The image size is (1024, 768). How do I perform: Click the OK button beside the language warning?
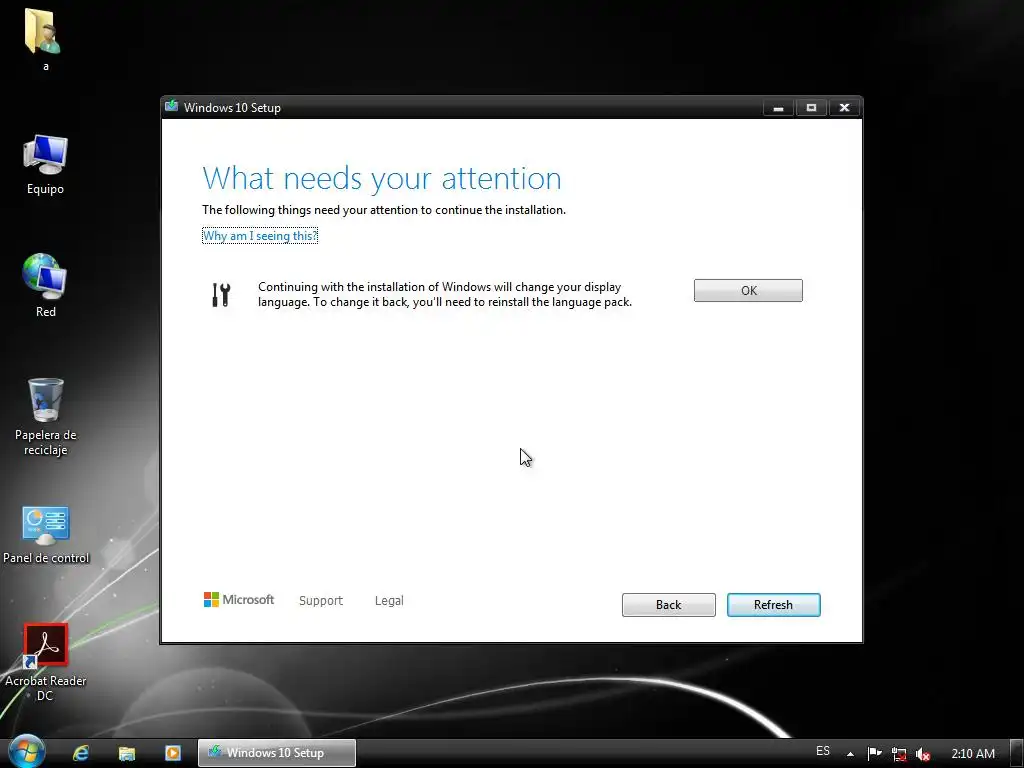(x=748, y=291)
